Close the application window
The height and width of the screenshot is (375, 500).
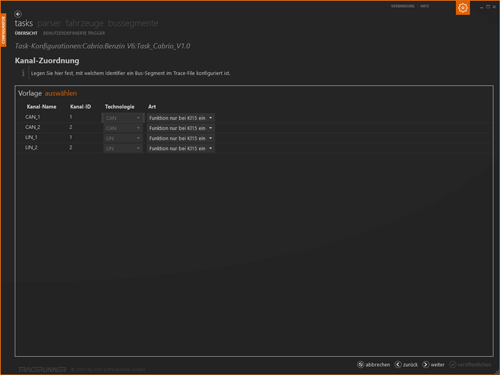[494, 7]
